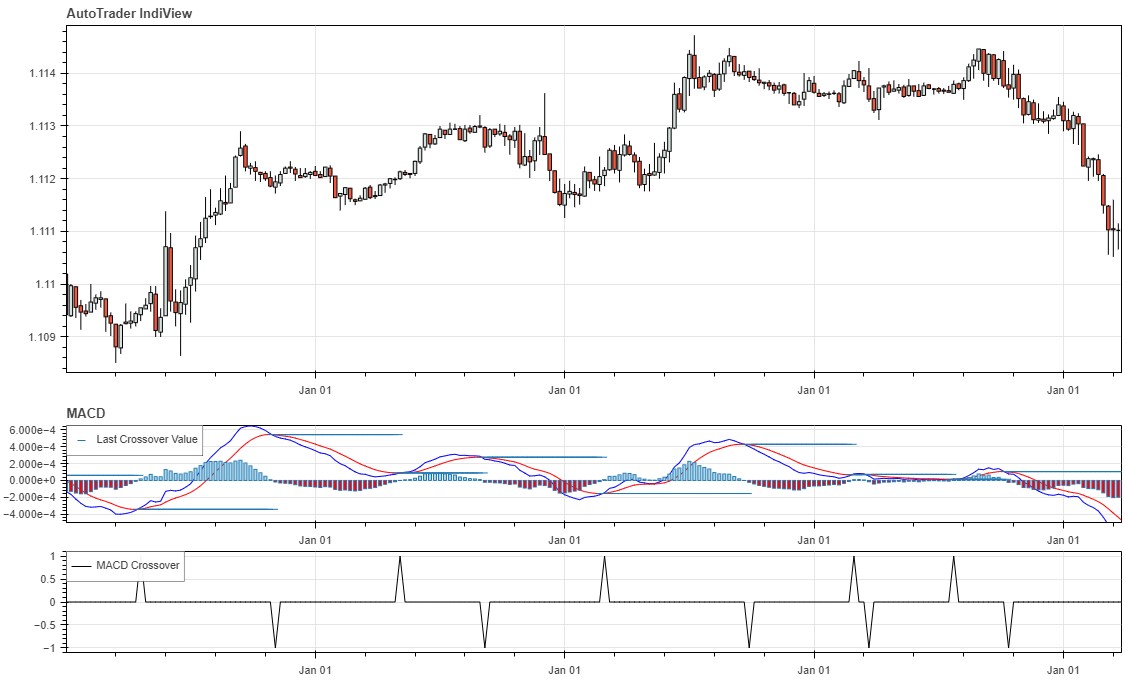Click the 0.000e+0 MACD axis label
The height and width of the screenshot is (680, 1125).
pyautogui.click(x=32, y=480)
